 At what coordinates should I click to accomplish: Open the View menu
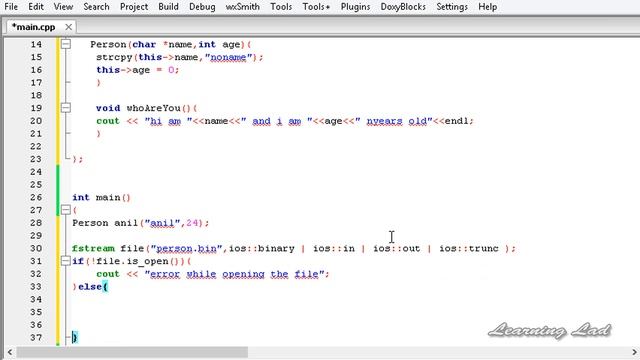click(63, 7)
